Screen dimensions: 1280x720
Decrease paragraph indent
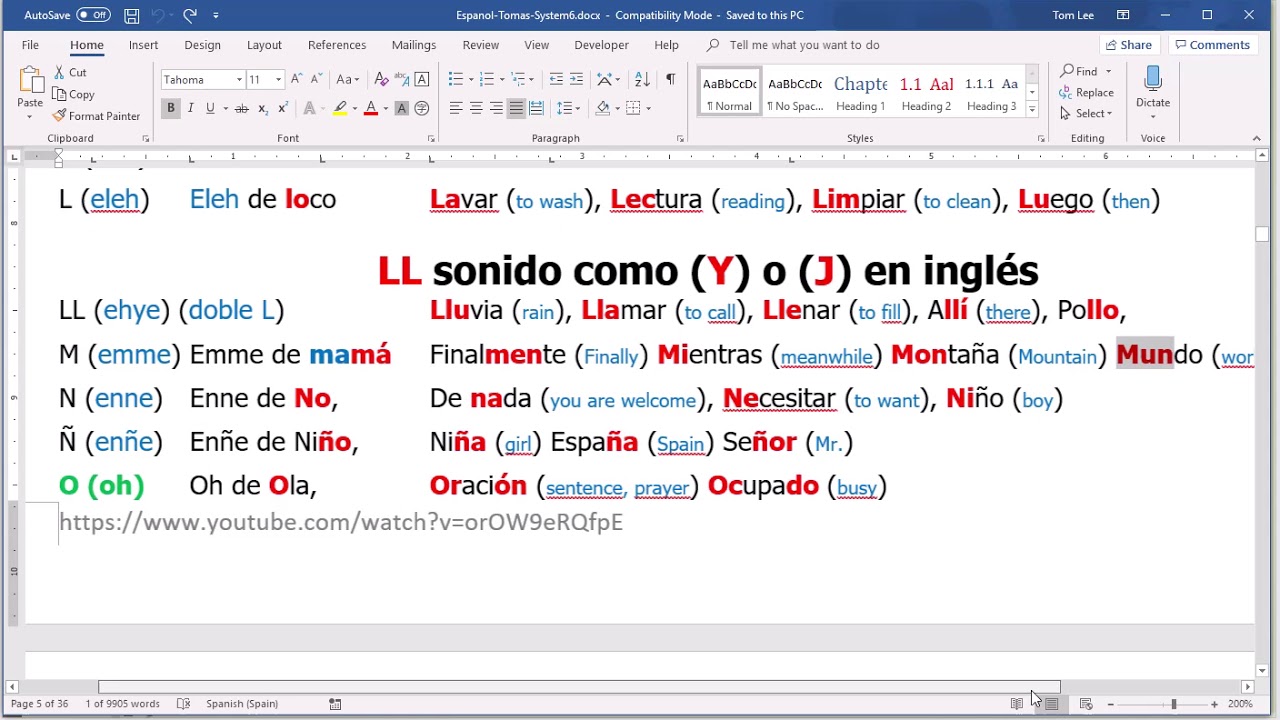(x=556, y=79)
